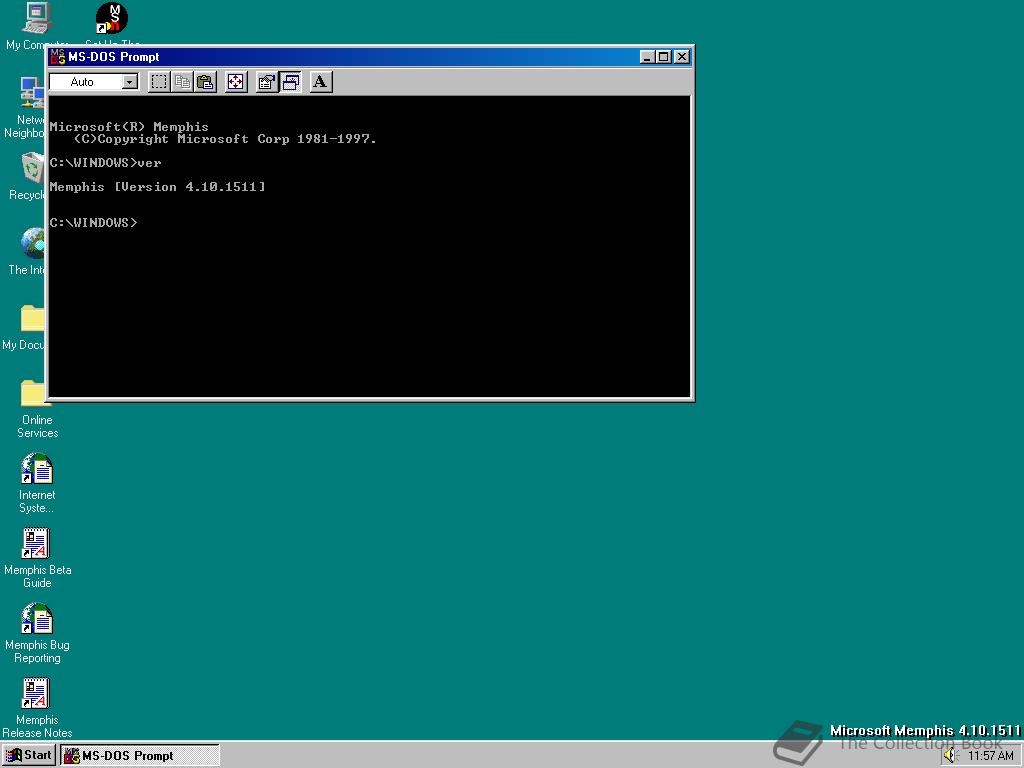Image resolution: width=1024 pixels, height=768 pixels.
Task: Toggle the Full screen toolbar icon
Action: click(x=236, y=82)
